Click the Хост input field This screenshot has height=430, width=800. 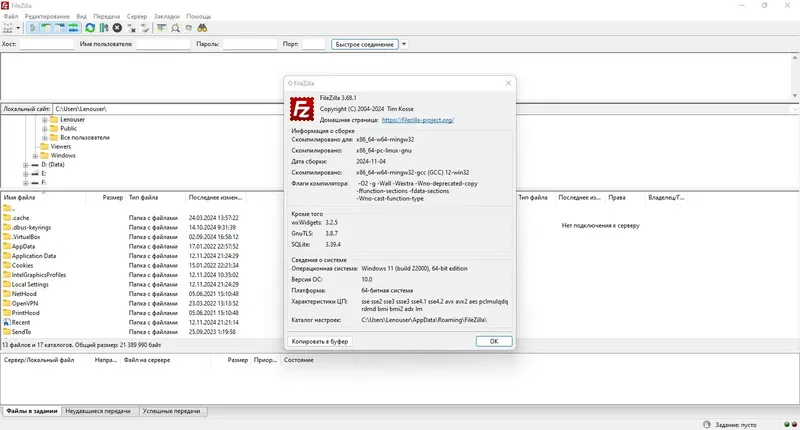click(x=46, y=44)
